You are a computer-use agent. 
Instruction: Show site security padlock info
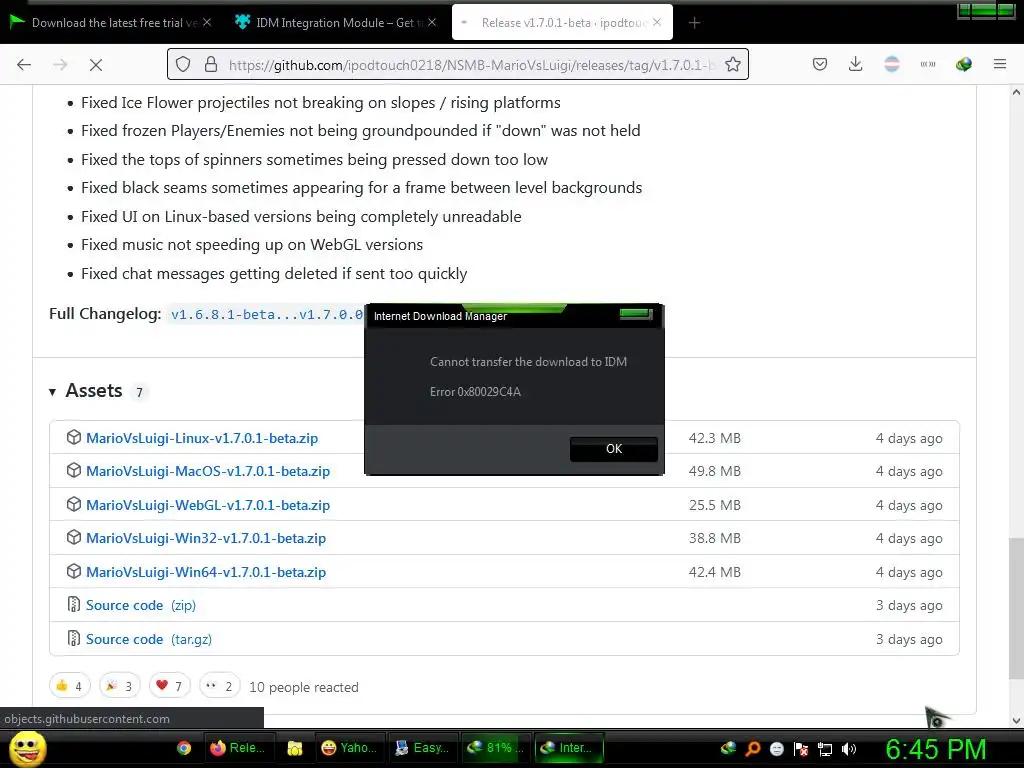[210, 64]
